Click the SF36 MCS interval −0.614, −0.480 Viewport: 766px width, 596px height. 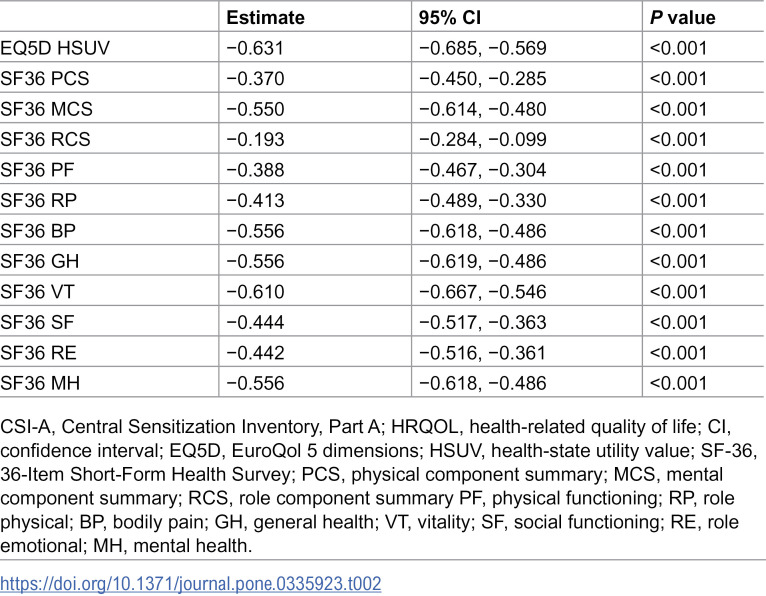tap(482, 109)
